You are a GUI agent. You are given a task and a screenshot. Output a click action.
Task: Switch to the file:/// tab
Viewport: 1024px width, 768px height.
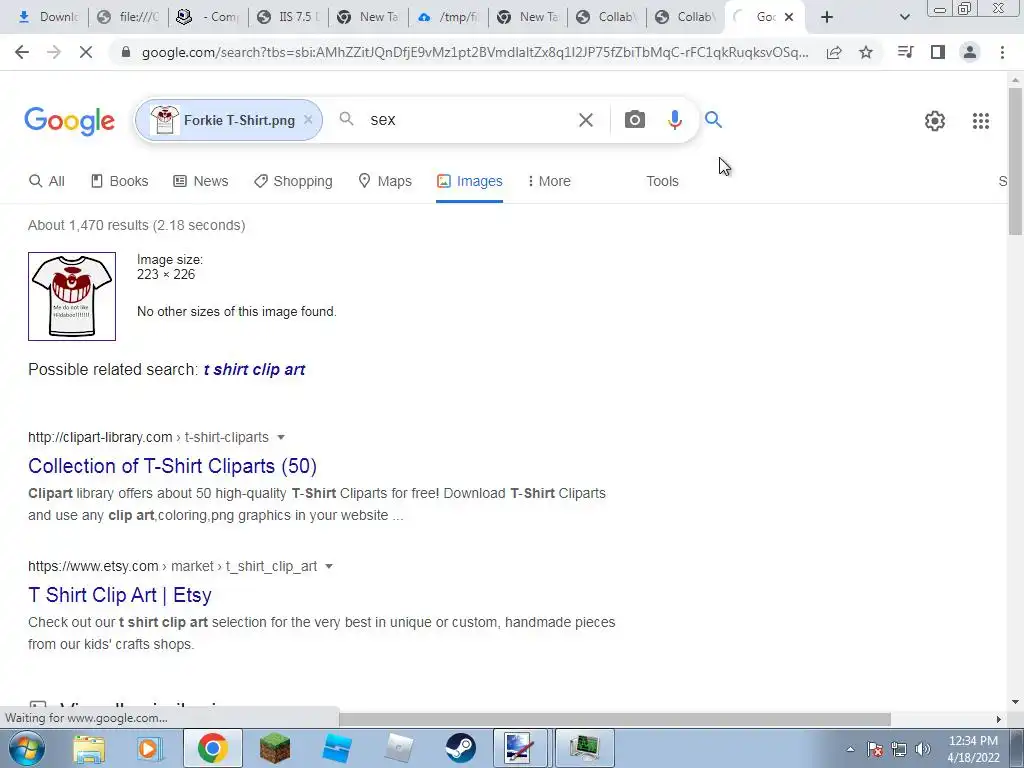[x=128, y=17]
